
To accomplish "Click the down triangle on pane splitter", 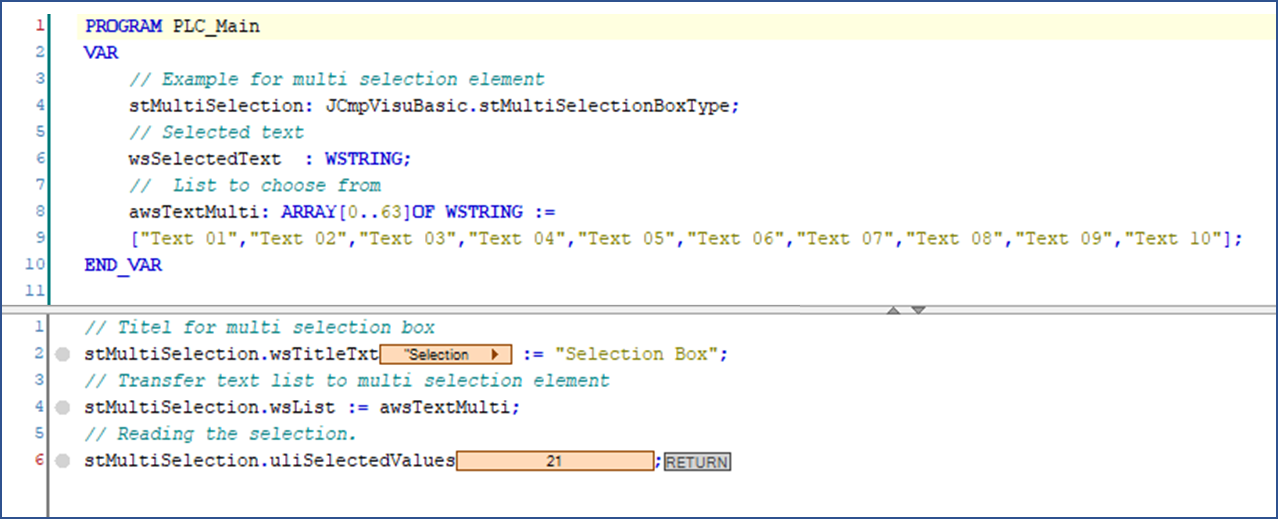I will point(918,311).
